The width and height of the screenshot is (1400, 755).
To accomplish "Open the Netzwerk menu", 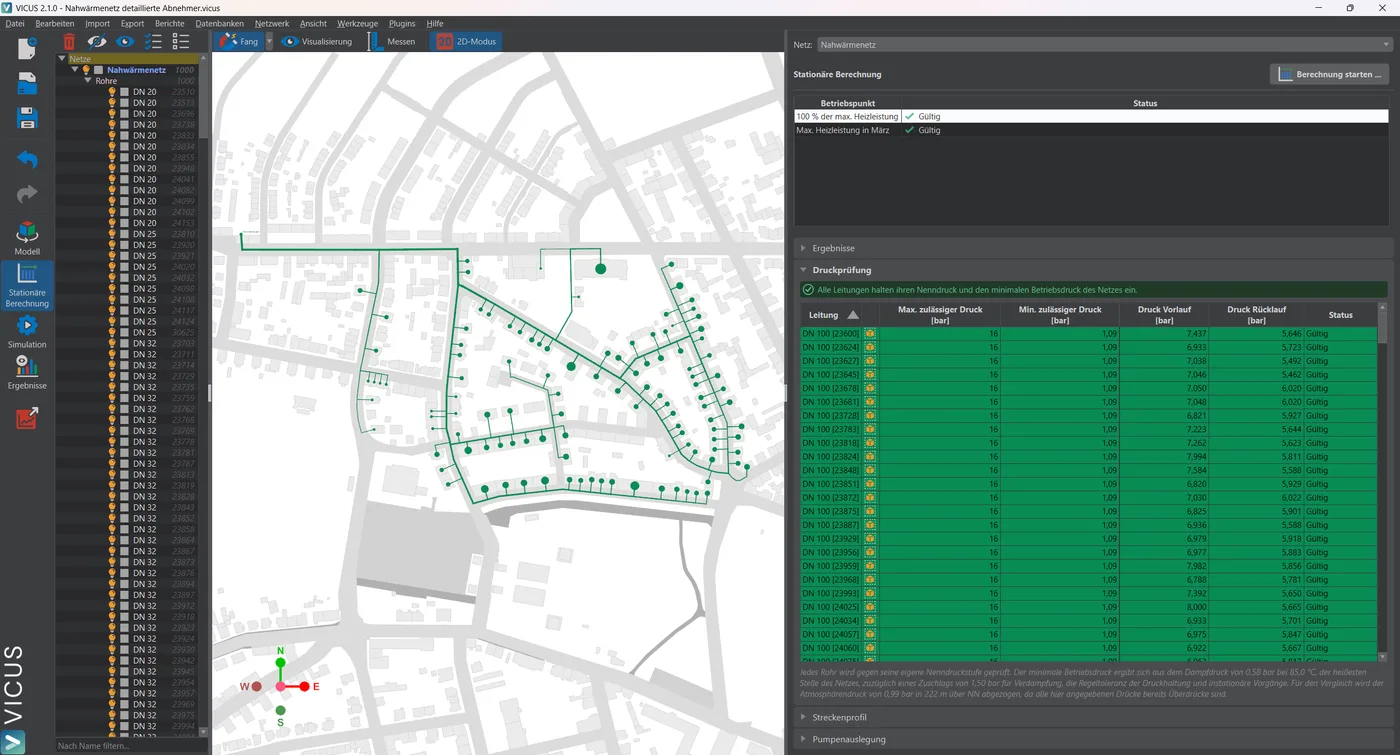I will (272, 23).
